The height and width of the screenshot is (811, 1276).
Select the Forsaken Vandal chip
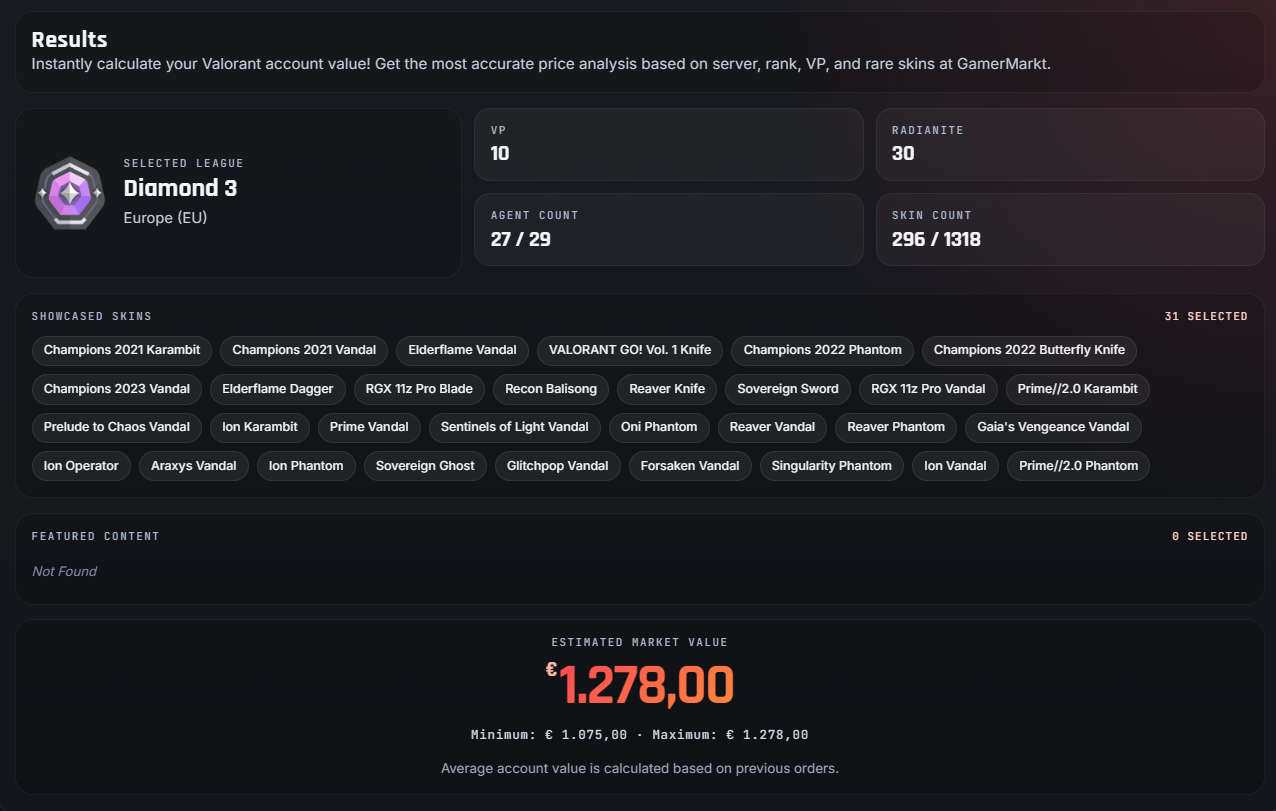(690, 466)
